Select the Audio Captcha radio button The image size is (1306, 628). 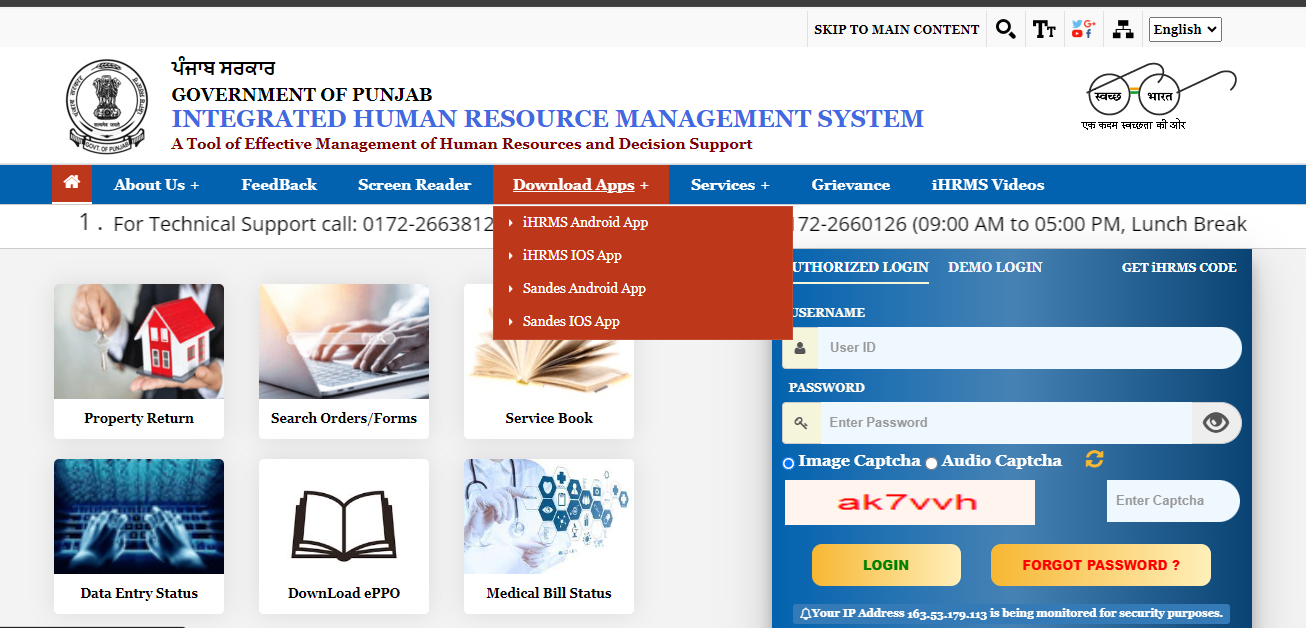(931, 463)
